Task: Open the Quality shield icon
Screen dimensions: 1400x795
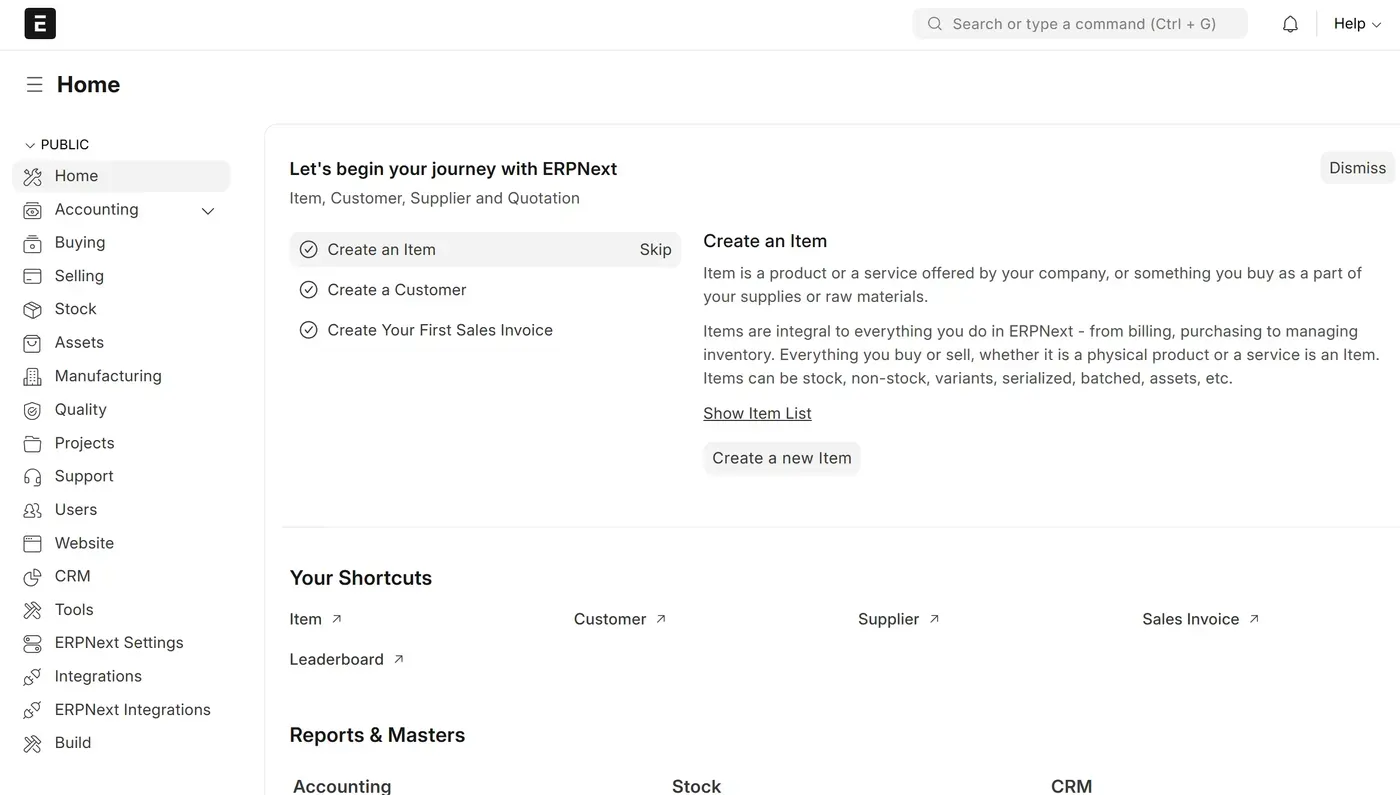Action: [x=33, y=410]
